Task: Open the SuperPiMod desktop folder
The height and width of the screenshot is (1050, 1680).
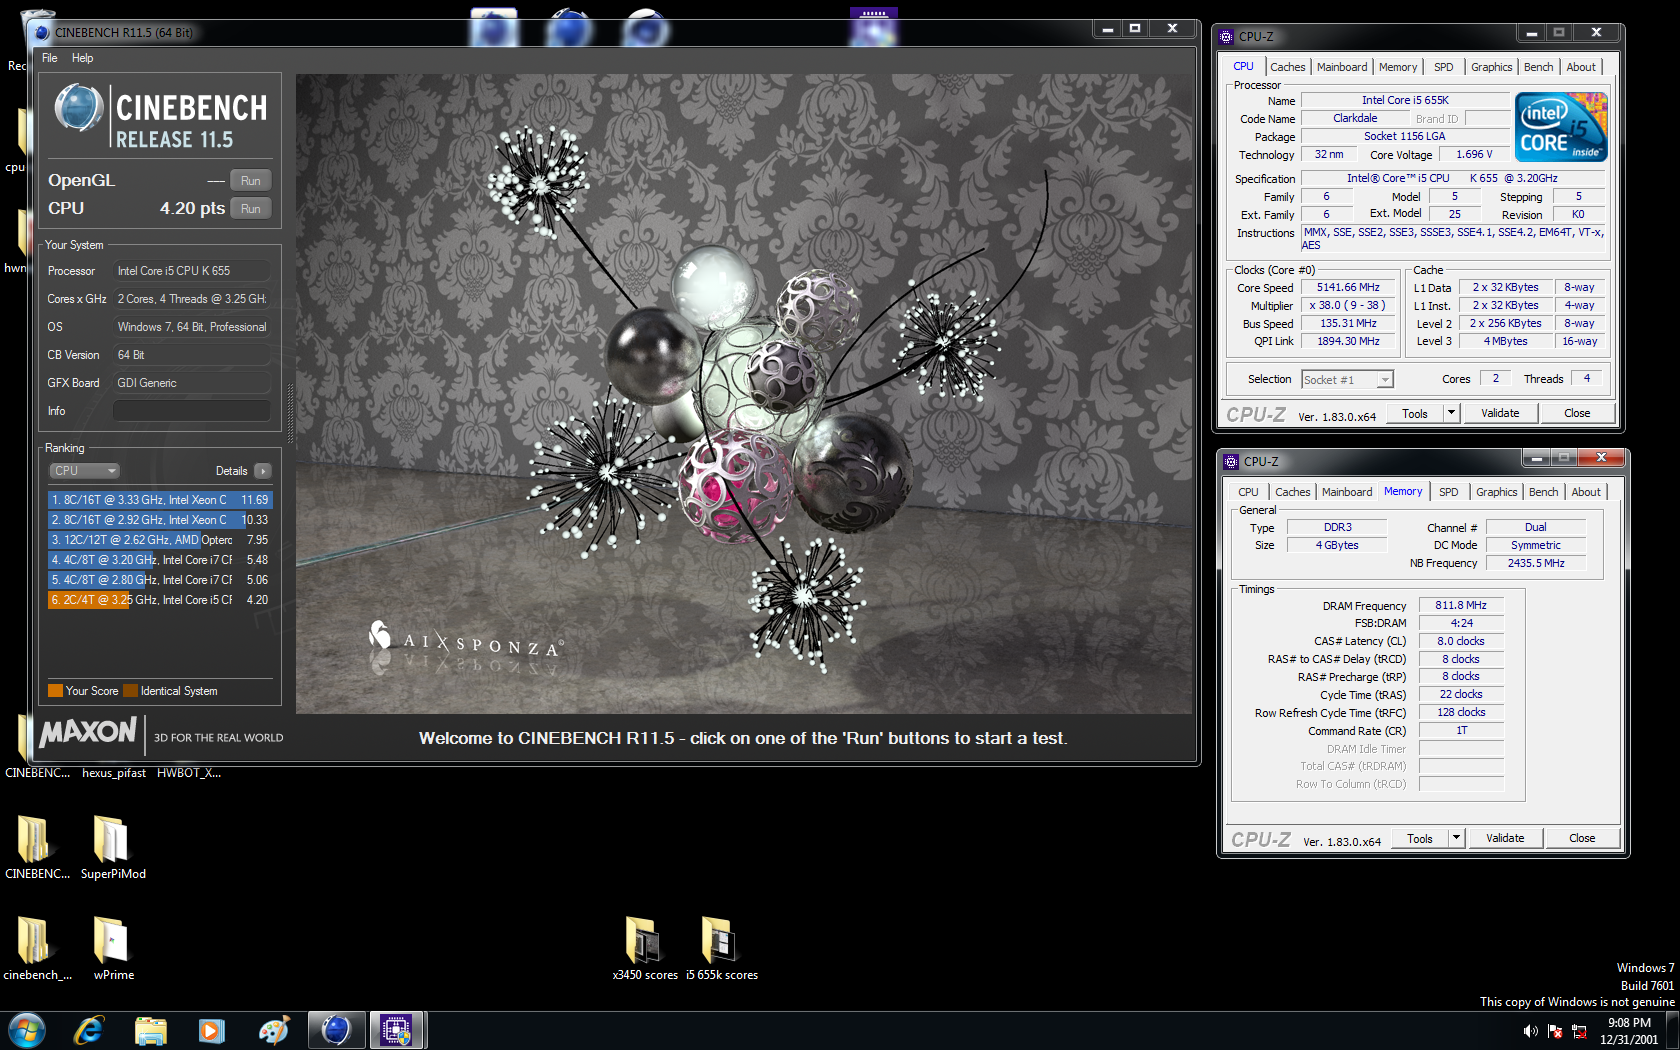Action: pyautogui.click(x=112, y=847)
